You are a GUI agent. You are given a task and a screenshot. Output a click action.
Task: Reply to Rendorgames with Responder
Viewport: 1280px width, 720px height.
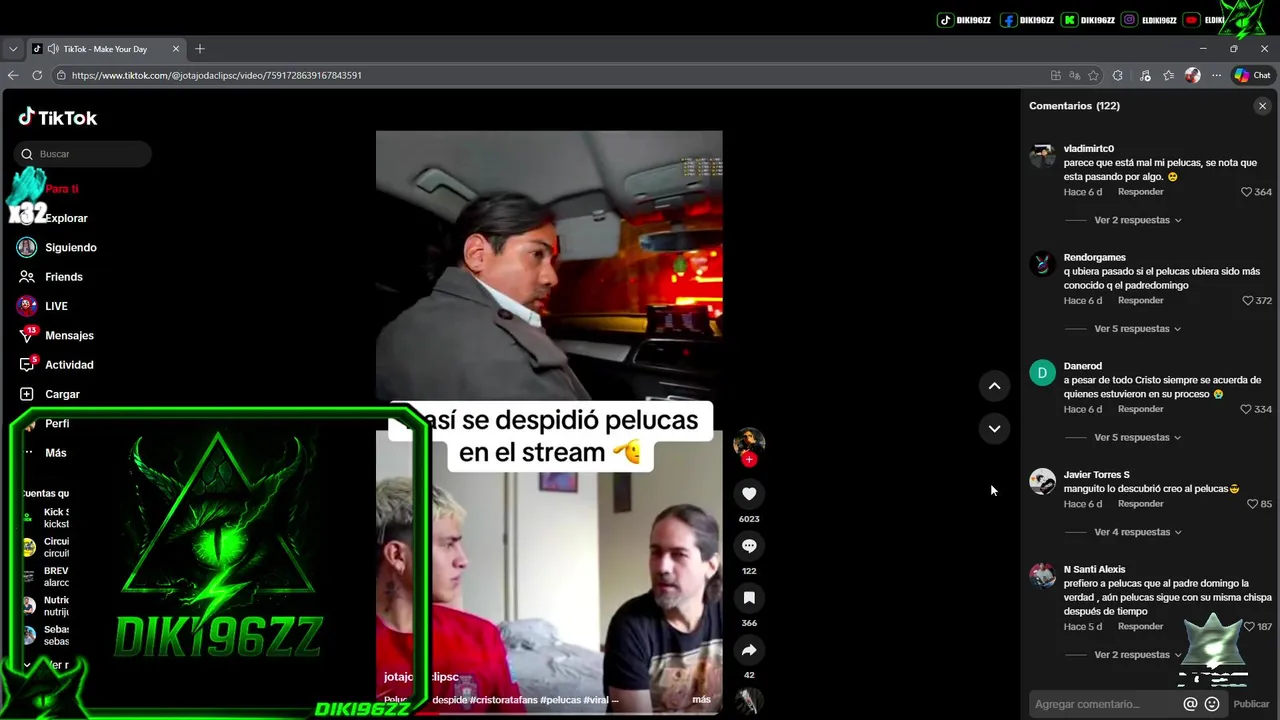coord(1141,301)
